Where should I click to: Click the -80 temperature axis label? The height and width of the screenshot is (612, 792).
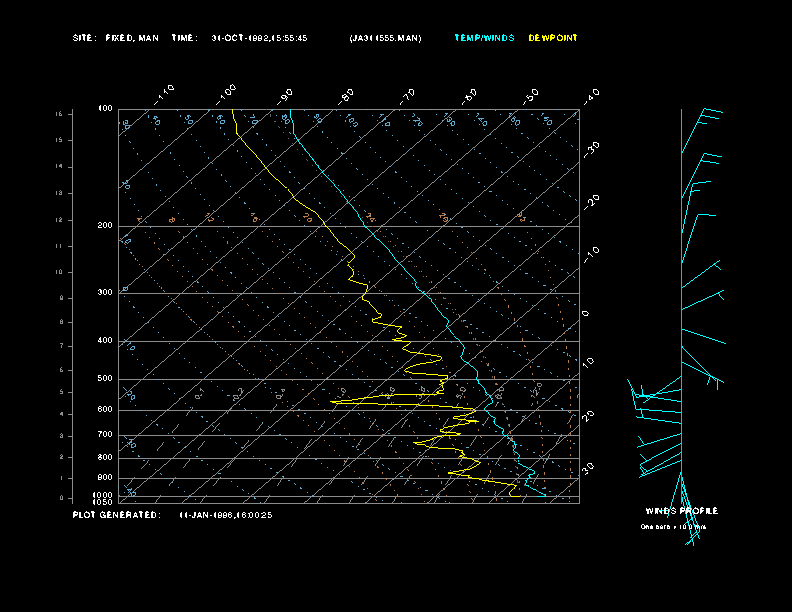[345, 96]
